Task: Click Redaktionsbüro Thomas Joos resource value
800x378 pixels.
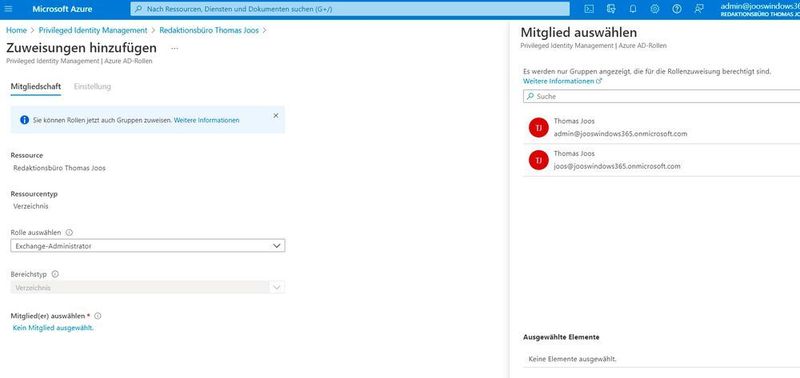Action: [x=60, y=168]
